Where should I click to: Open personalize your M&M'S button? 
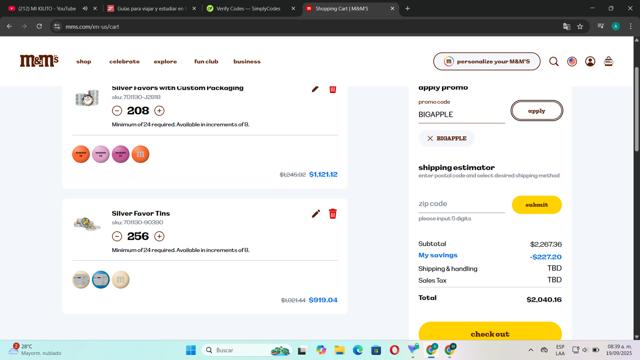(487, 61)
